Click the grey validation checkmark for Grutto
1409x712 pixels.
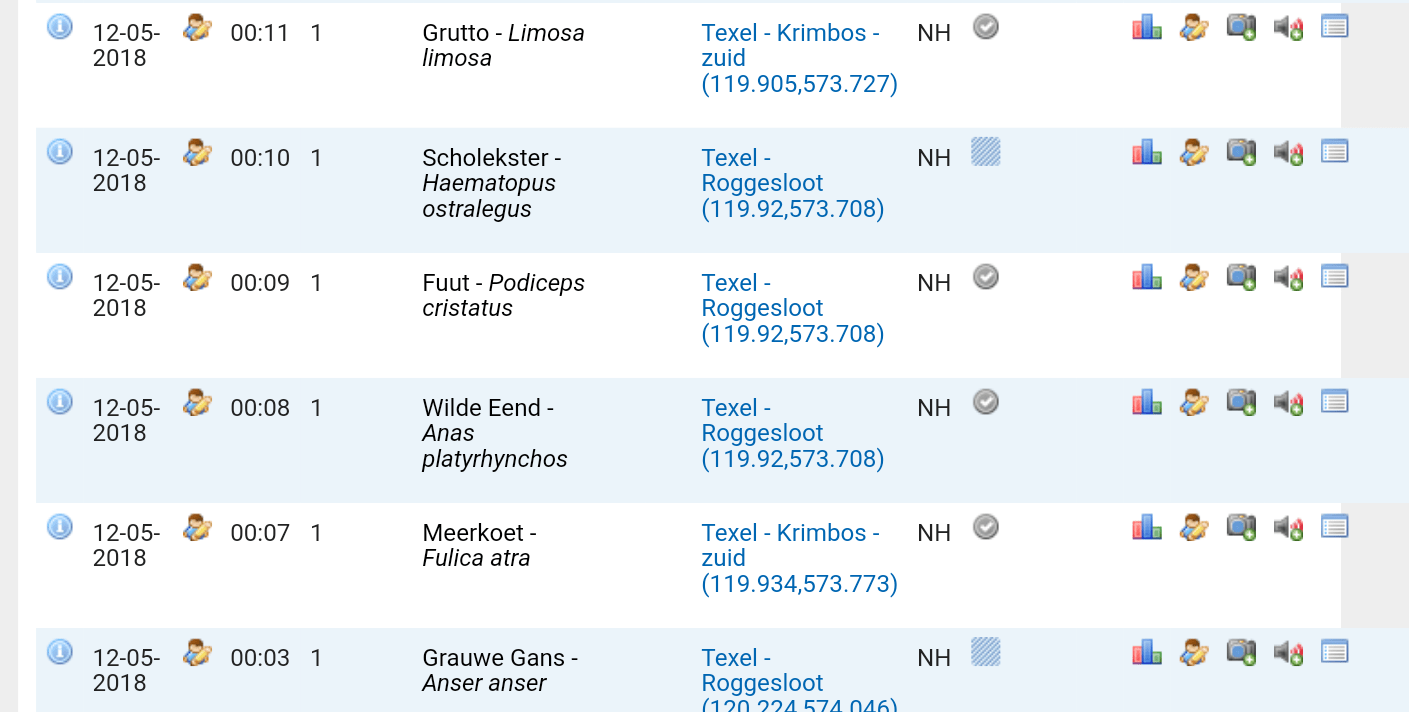point(986,27)
